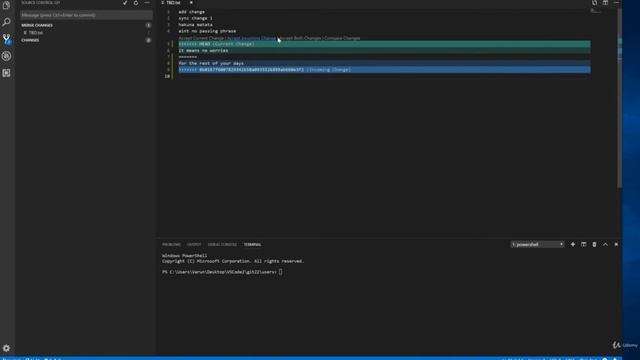The image size is (640, 360).
Task: Switch to the Debug Console panel tab
Action: coord(222,244)
